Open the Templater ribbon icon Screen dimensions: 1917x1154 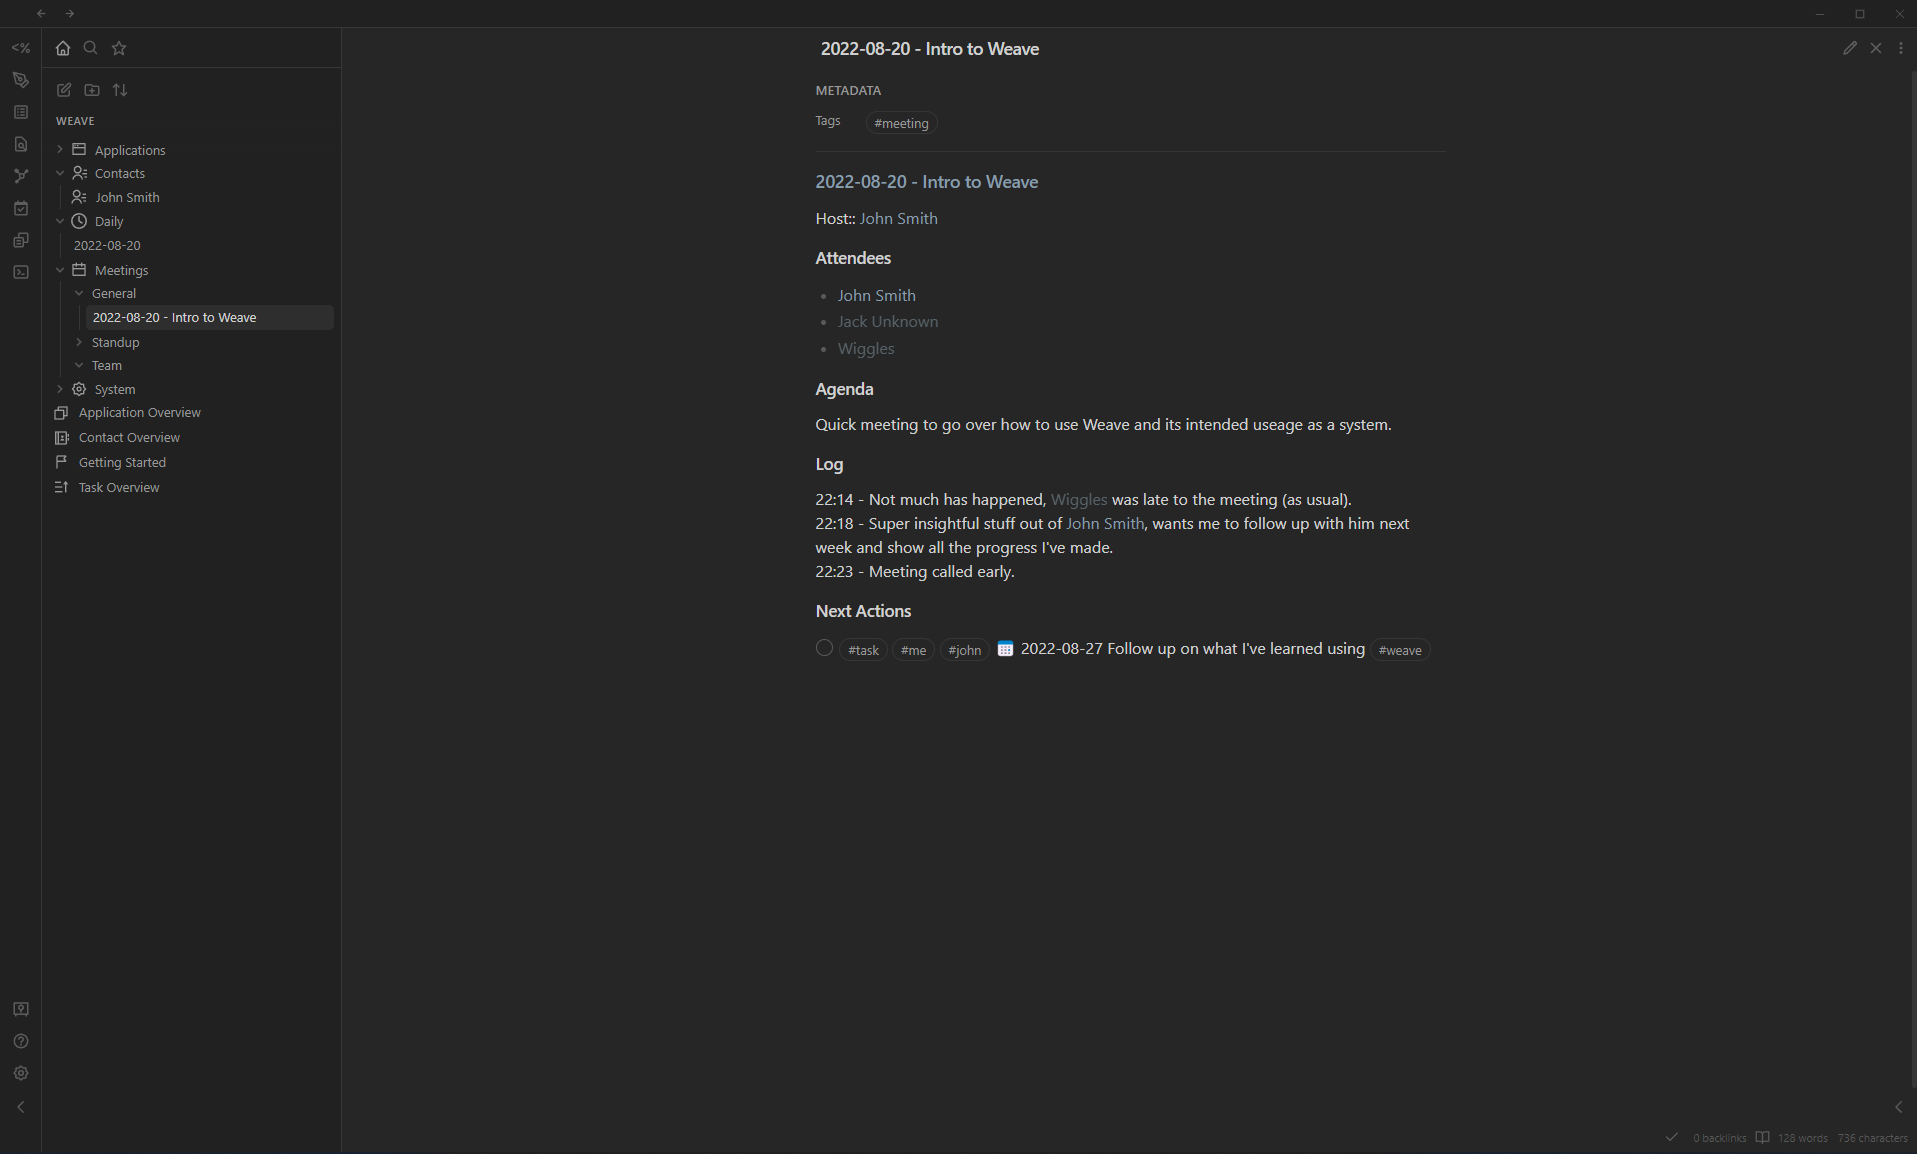21,48
